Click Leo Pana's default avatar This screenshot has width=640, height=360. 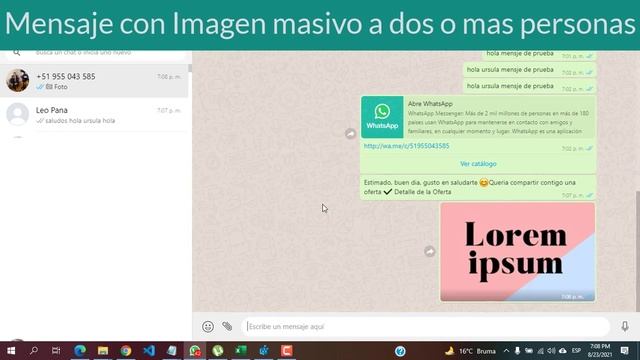click(x=18, y=114)
